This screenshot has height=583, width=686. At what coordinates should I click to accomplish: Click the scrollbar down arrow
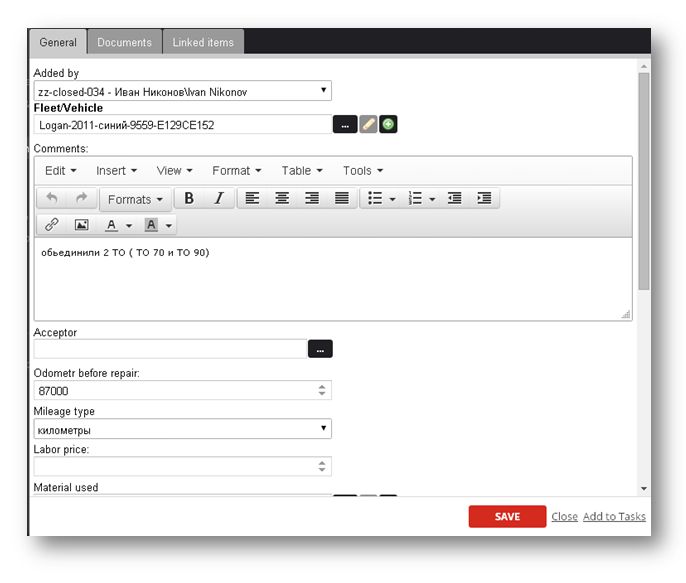(644, 489)
